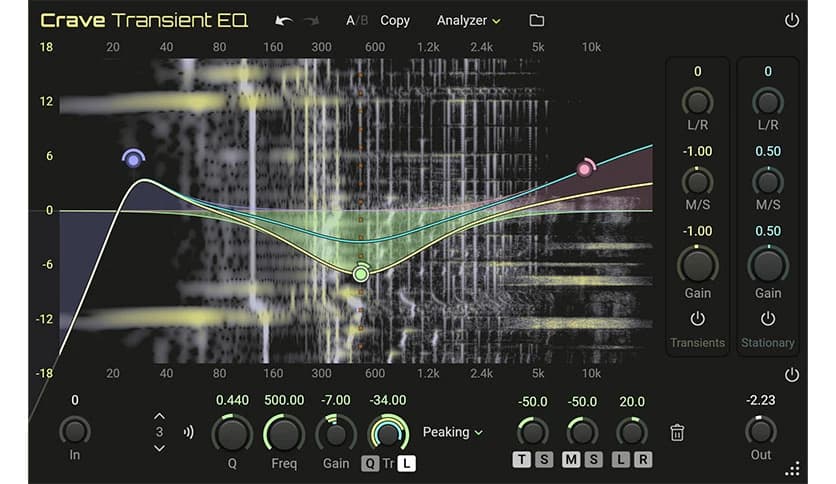836x484 pixels.
Task: Click the knob above the M/S buttons
Action: (582, 432)
